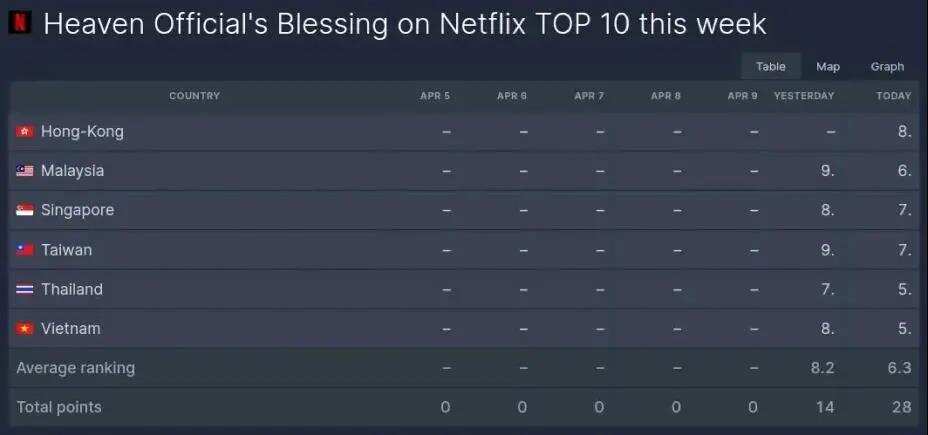
Task: Open the Hong-Kong country link
Action: pyautogui.click(x=82, y=132)
